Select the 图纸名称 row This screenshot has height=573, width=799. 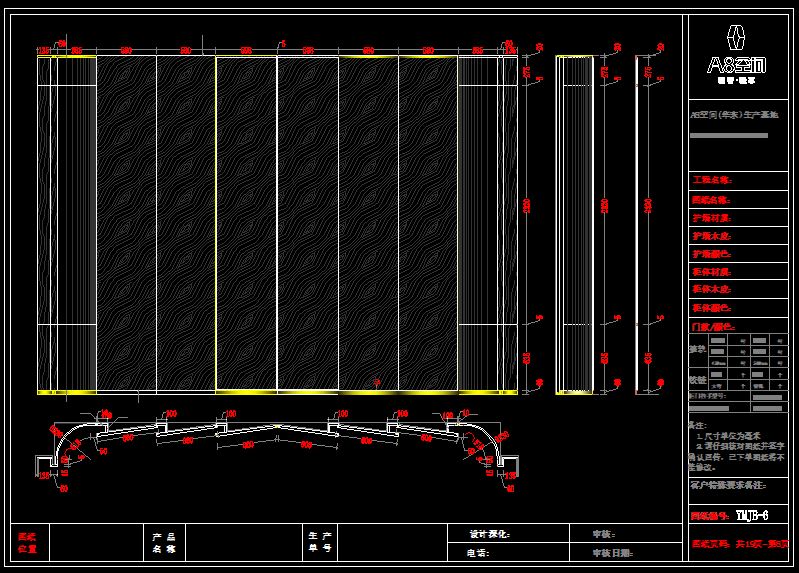click(x=712, y=199)
